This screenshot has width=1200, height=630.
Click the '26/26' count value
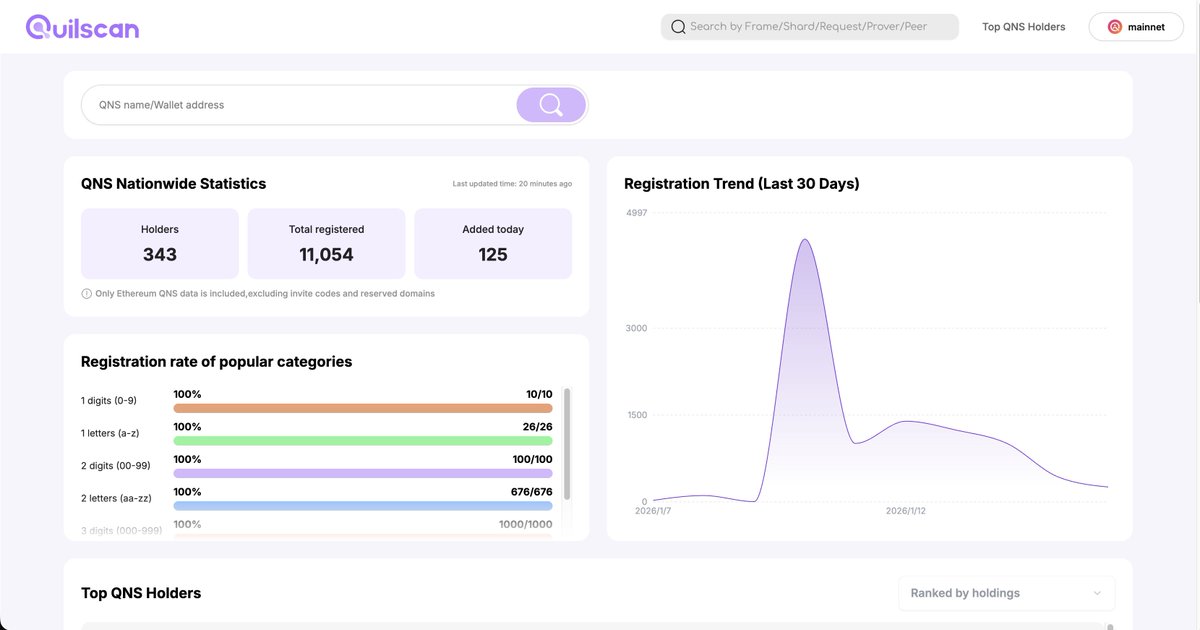click(538, 427)
